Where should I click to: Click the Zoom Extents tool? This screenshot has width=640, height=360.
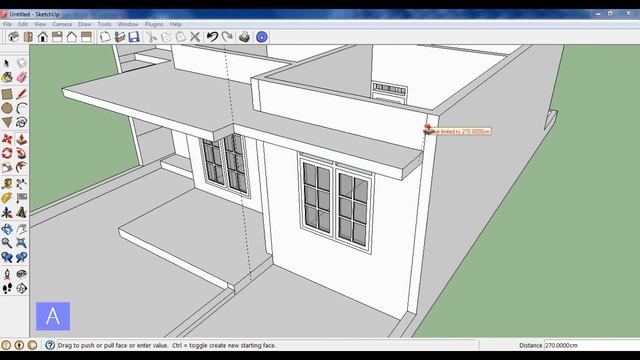(21, 243)
